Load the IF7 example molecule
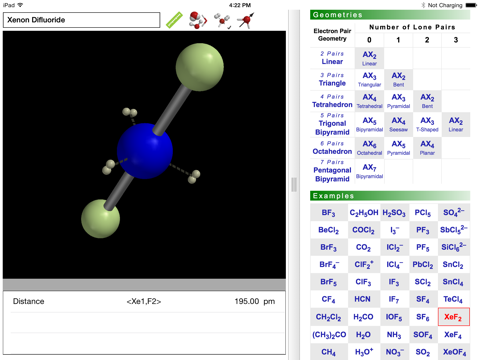This screenshot has width=480, height=360. 394,299
